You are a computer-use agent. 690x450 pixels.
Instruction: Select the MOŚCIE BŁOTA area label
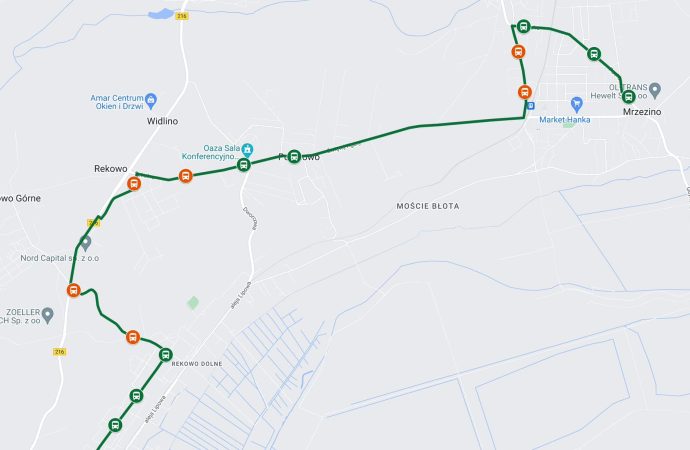(x=428, y=206)
